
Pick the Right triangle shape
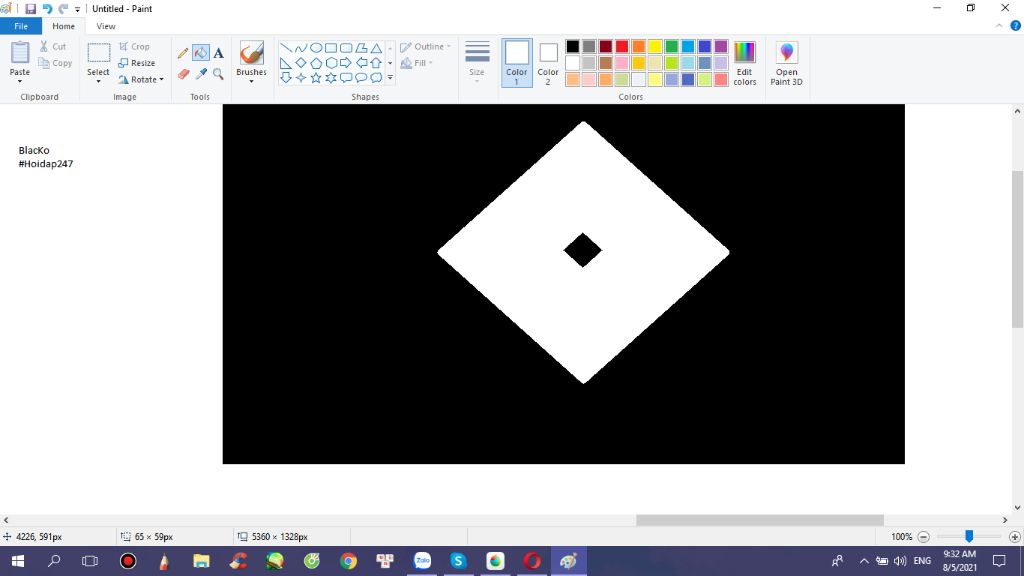click(x=285, y=63)
